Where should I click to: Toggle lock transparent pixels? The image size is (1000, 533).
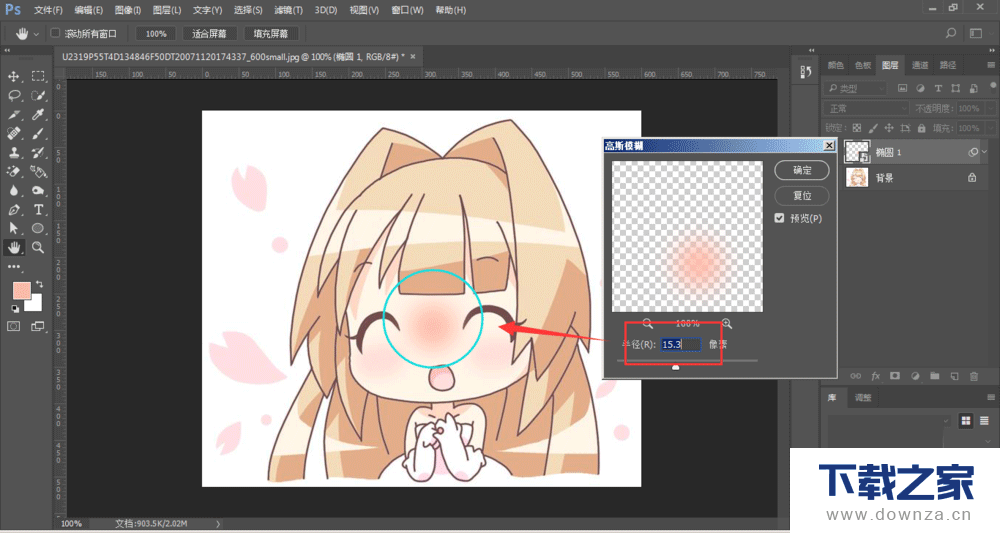coord(857,128)
